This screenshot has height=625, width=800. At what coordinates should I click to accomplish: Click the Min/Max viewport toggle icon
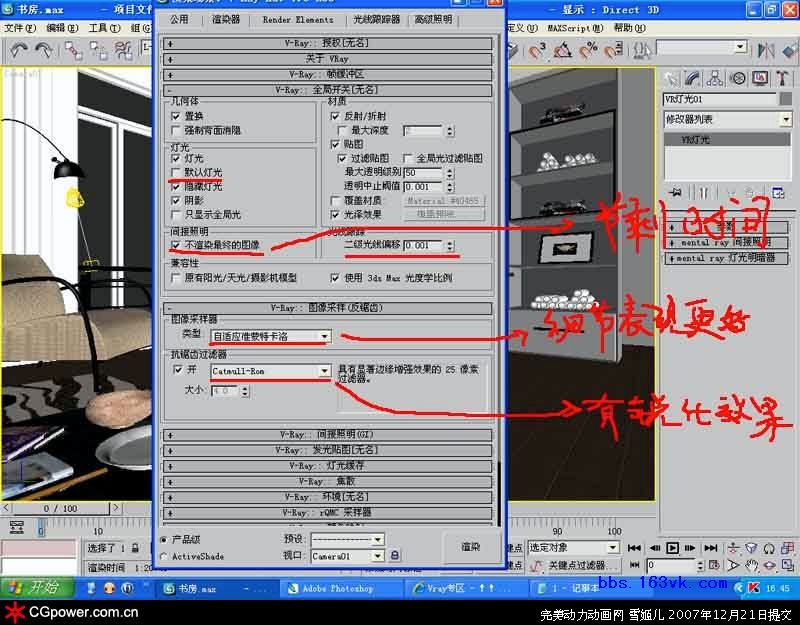[788, 565]
